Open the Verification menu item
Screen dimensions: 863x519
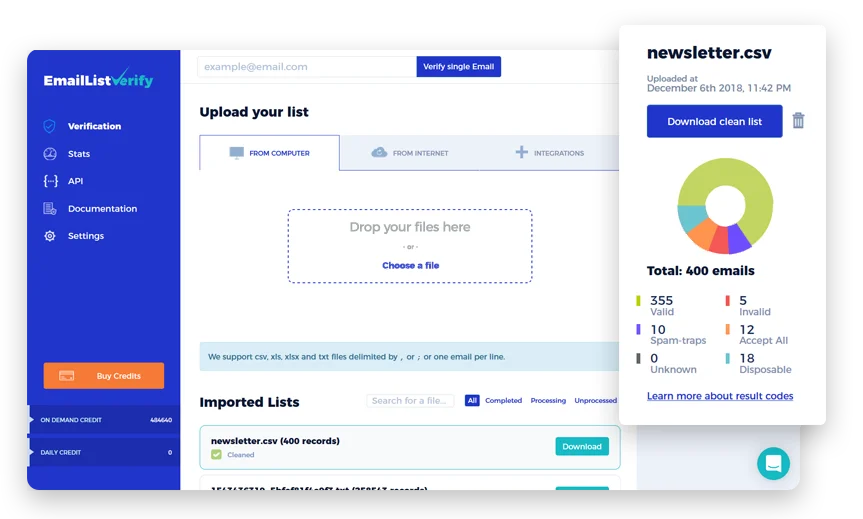coord(94,126)
